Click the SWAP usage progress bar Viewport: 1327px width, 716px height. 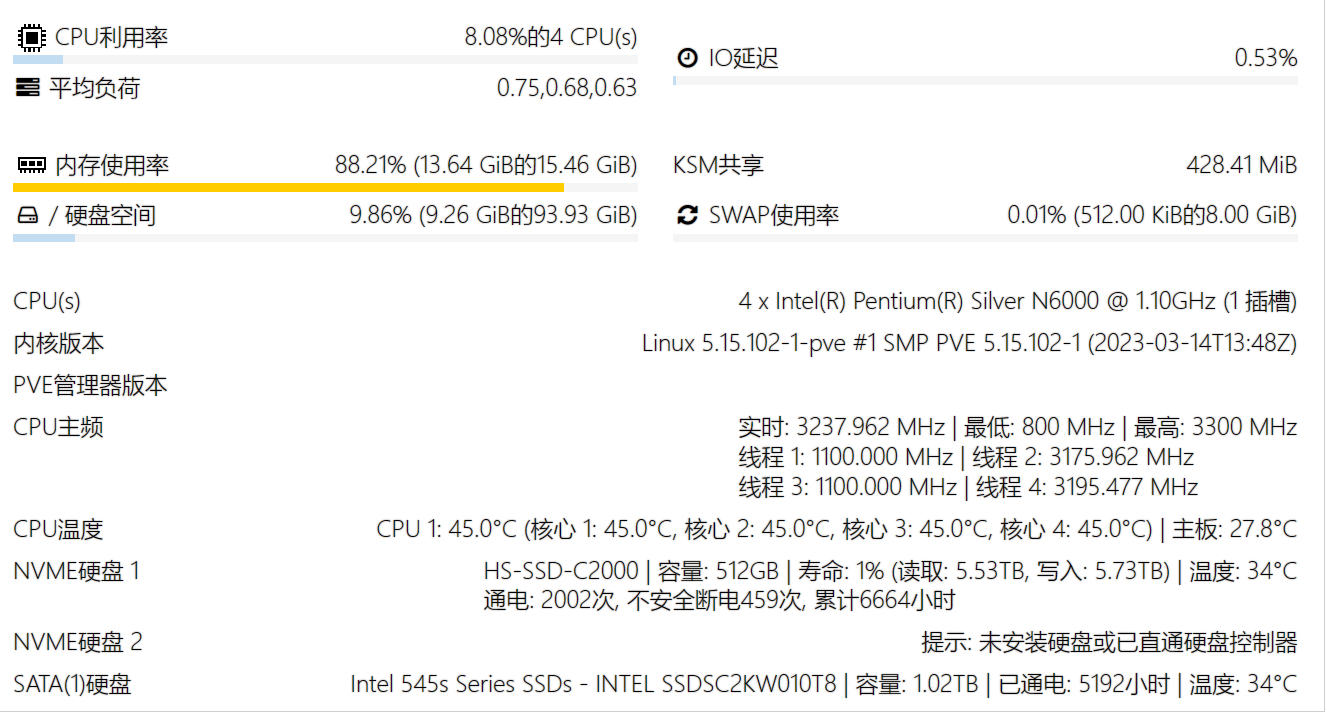click(985, 238)
